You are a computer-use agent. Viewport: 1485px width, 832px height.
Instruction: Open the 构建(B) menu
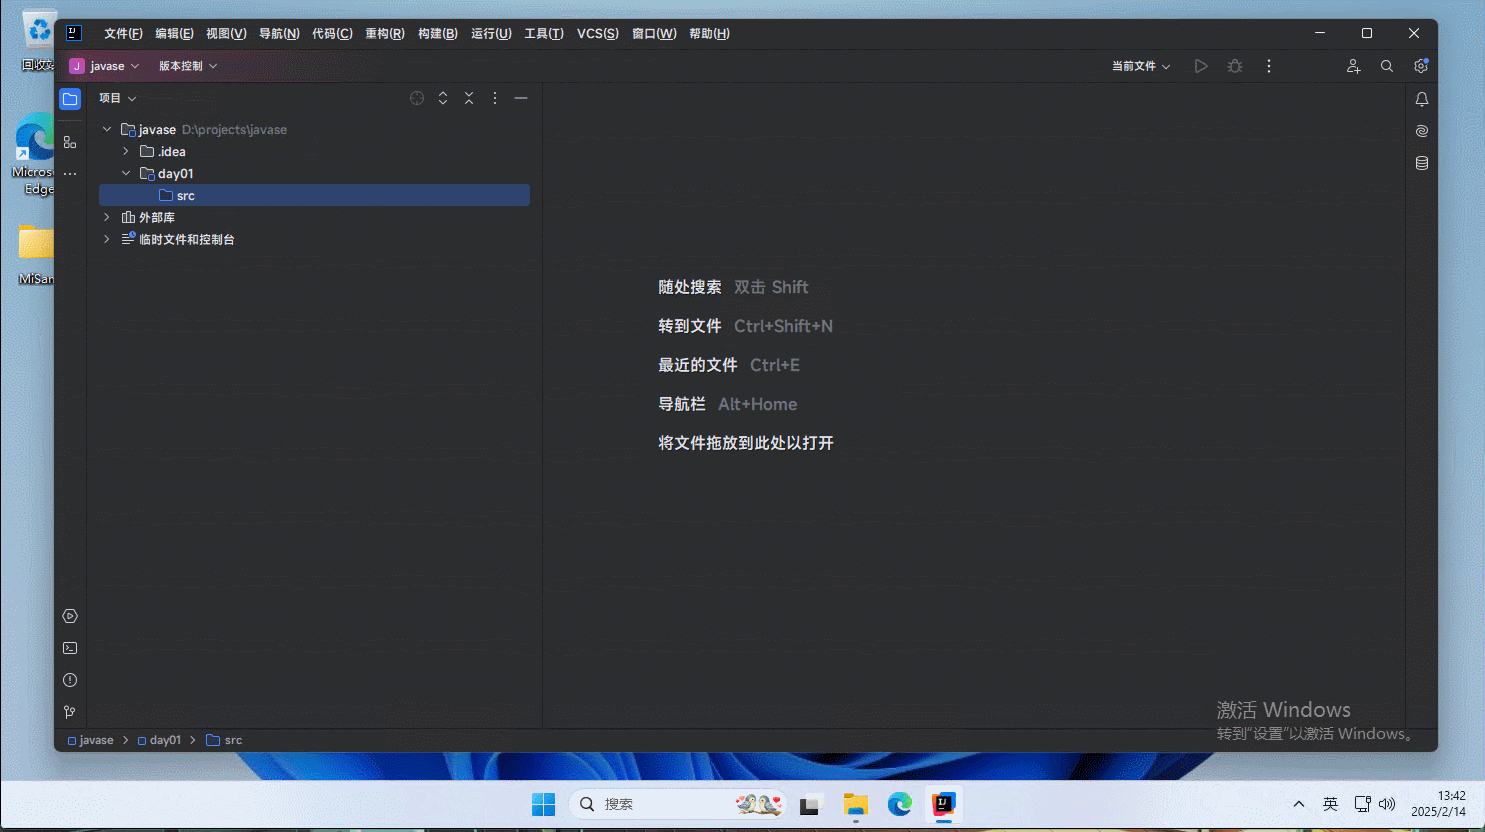437,33
